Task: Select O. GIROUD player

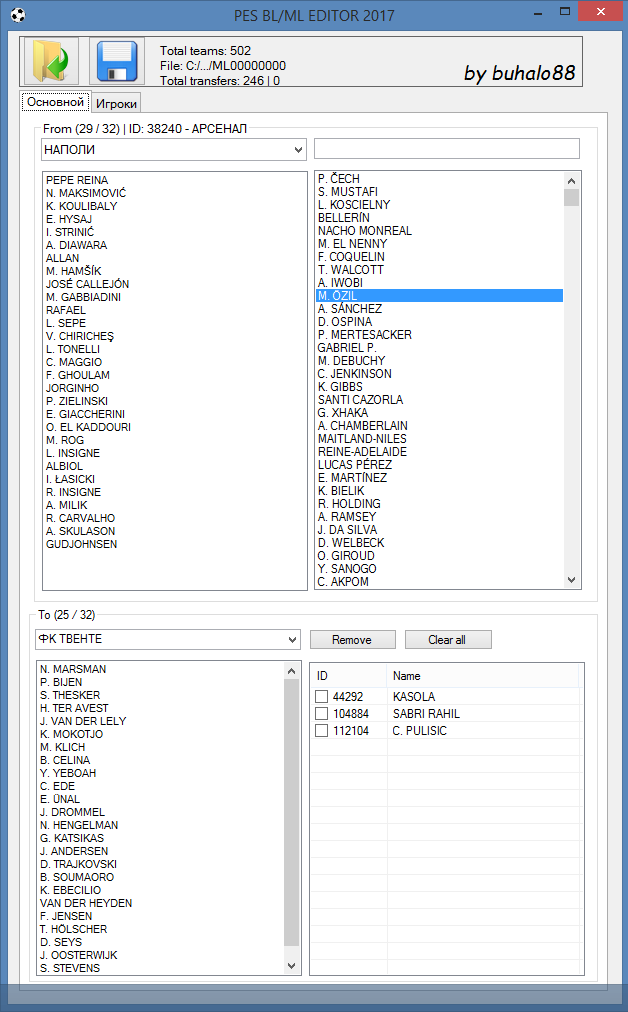Action: 346,556
